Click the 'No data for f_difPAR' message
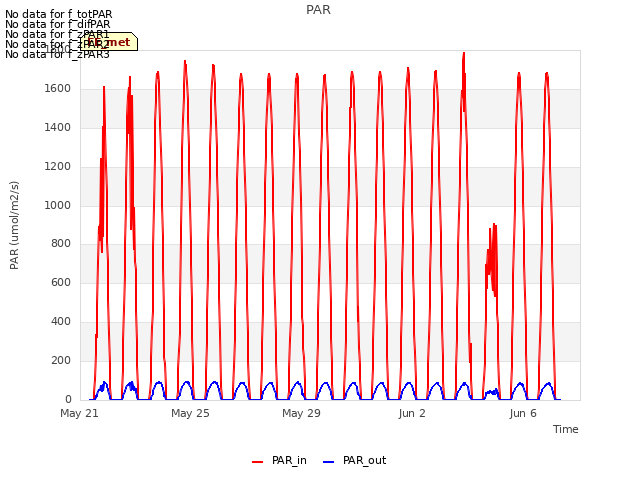The width and height of the screenshot is (640, 480). click(x=58, y=24)
